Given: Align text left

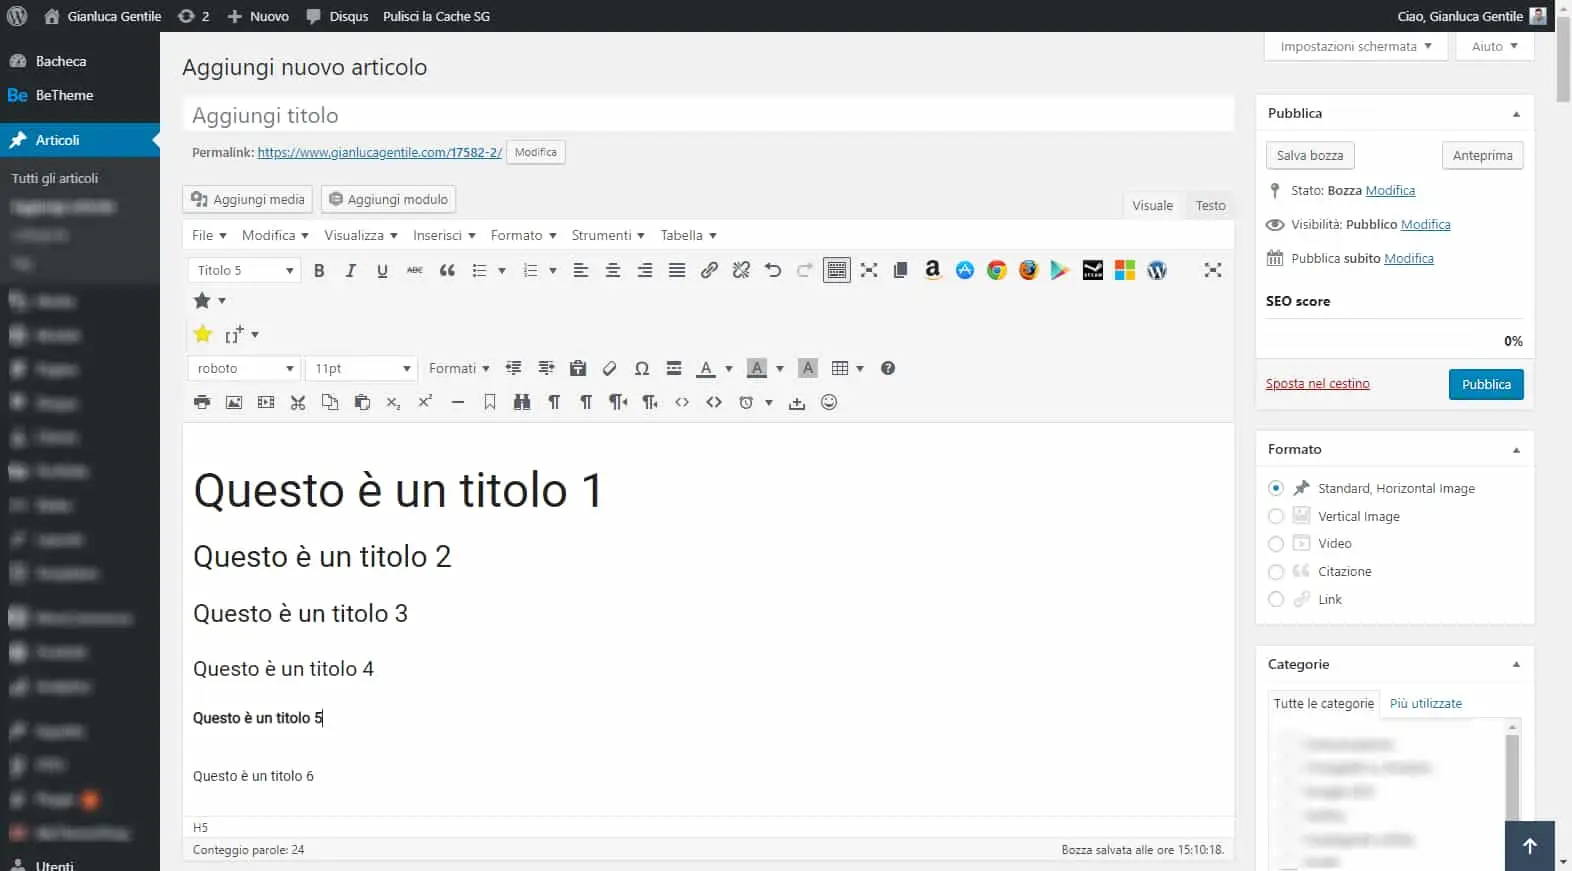Looking at the screenshot, I should point(580,271).
